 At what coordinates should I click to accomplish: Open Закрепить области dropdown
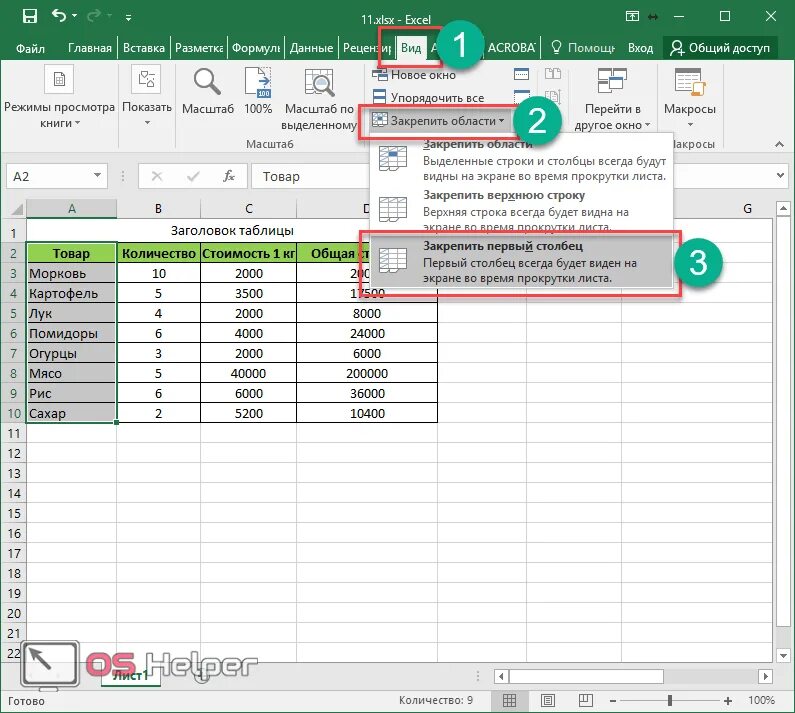coord(438,121)
